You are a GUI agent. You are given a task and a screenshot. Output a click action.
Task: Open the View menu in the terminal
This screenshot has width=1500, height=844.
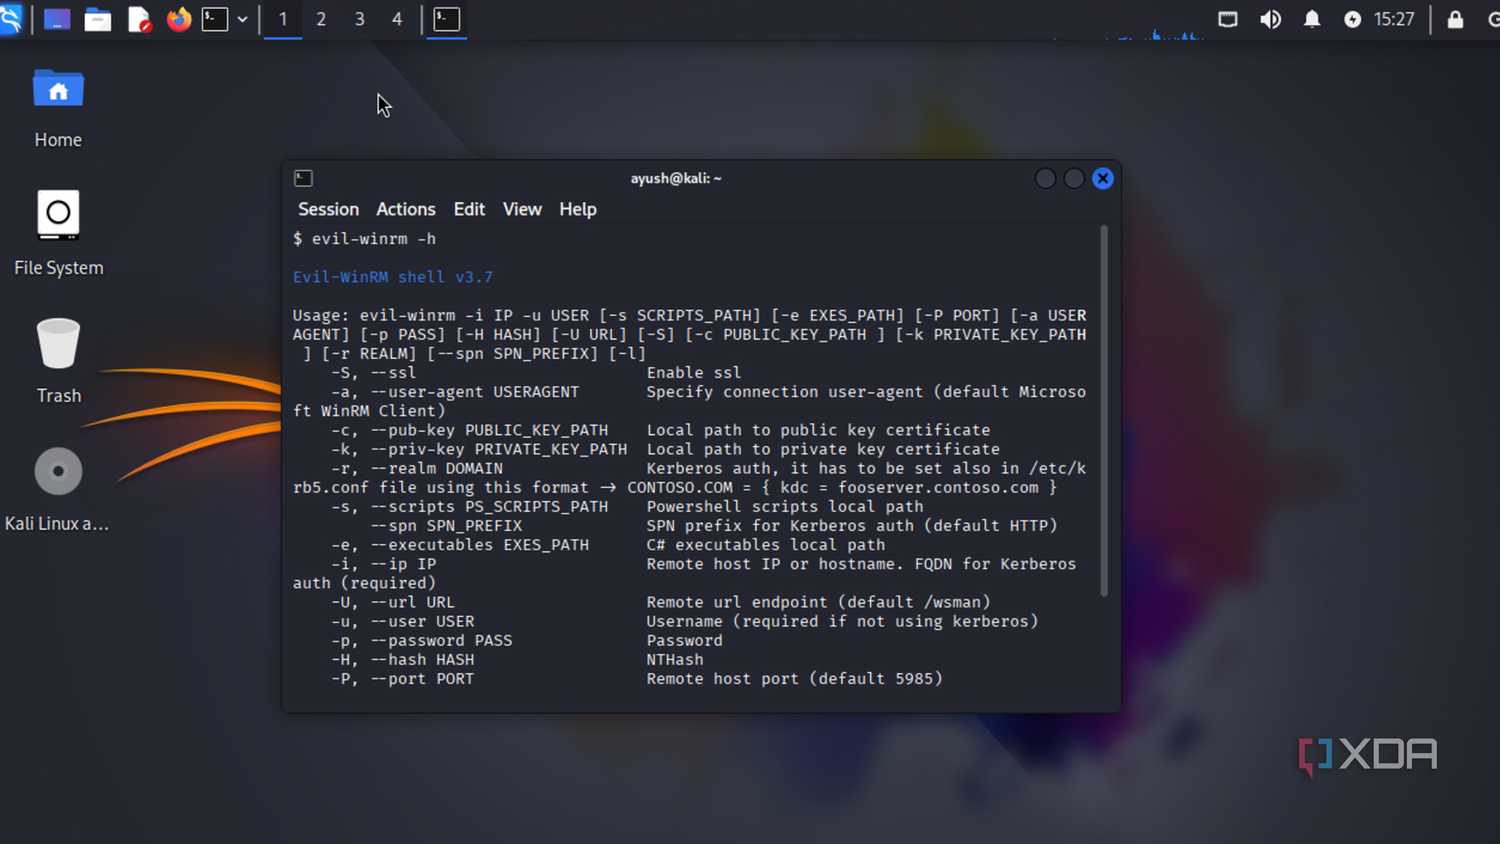tap(522, 209)
